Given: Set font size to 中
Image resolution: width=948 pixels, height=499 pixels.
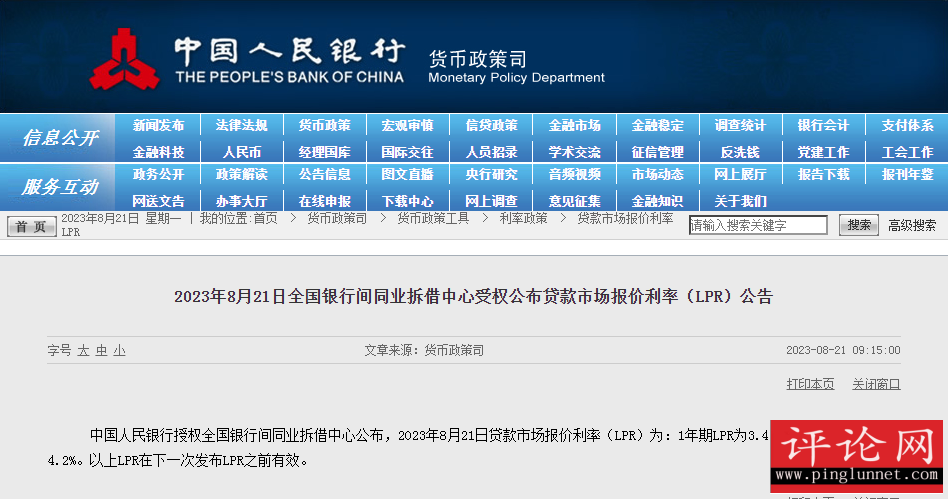Looking at the screenshot, I should coord(101,350).
